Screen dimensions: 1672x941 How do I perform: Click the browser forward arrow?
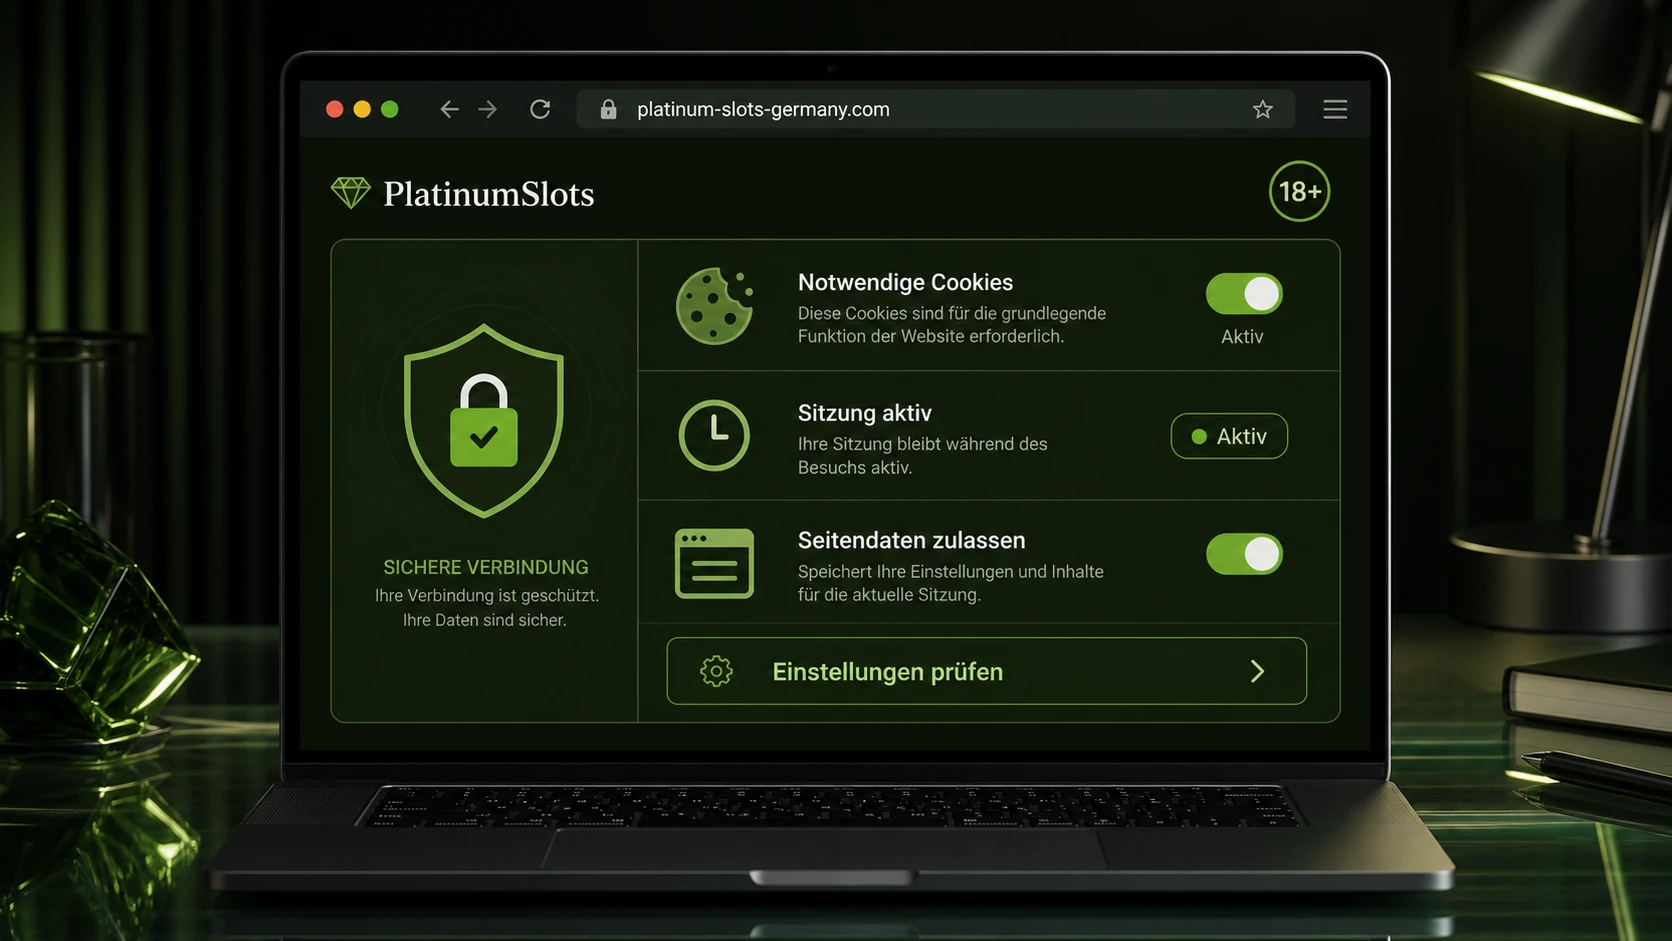(488, 109)
